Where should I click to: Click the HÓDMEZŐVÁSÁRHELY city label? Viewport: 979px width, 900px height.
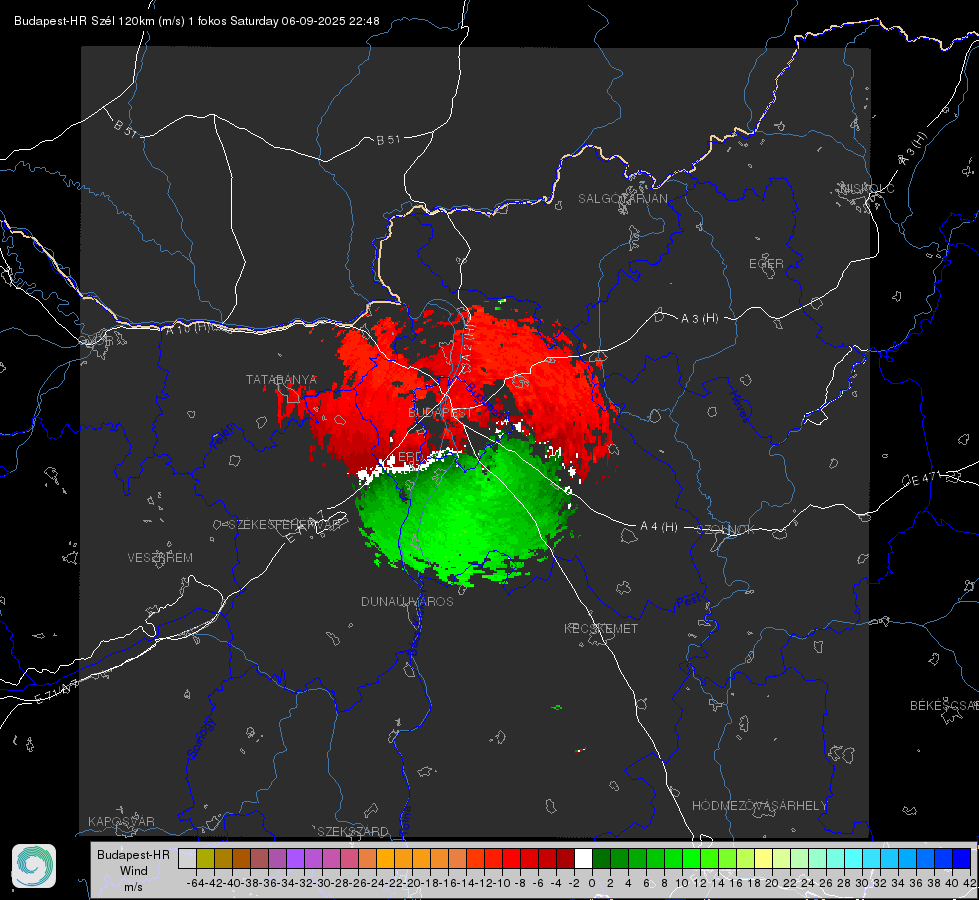759,806
